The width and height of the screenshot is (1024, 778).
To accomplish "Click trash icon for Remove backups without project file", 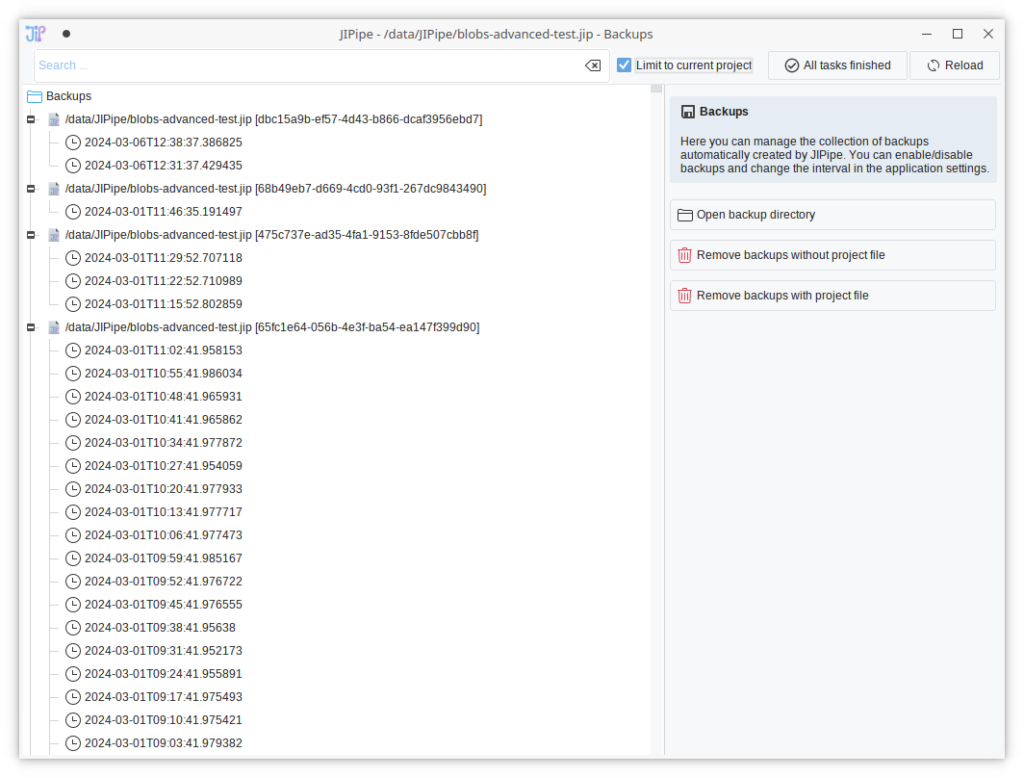I will click(x=685, y=255).
